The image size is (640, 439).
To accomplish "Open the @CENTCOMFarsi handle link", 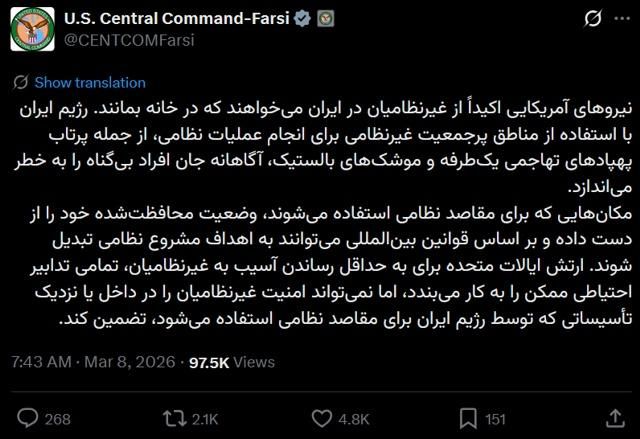I will (x=129, y=40).
